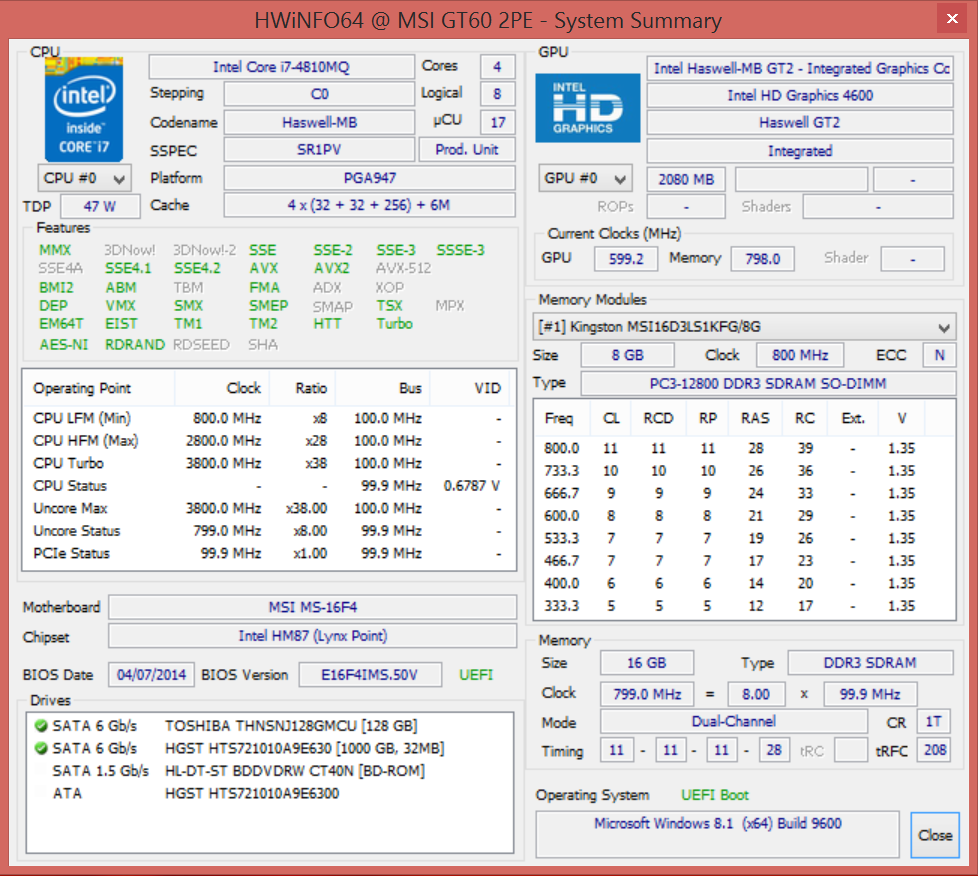The height and width of the screenshot is (876, 978).
Task: Click the CPU Status row
Action: click(x=268, y=485)
